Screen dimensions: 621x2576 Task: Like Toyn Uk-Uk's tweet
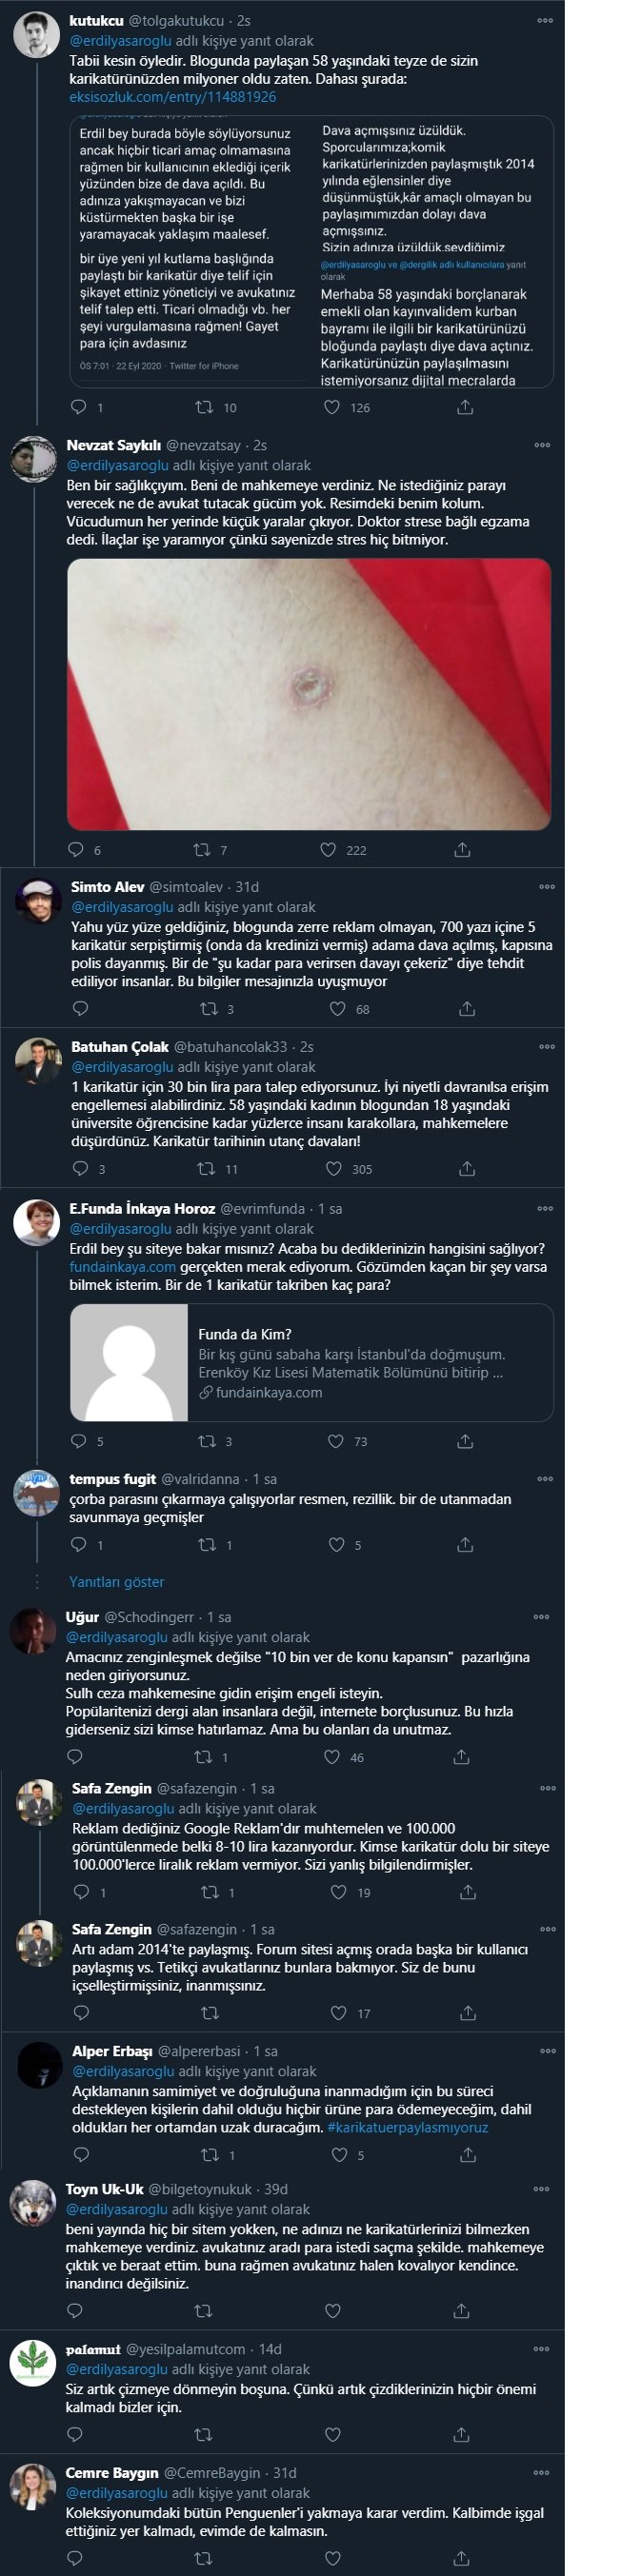[x=333, y=2310]
